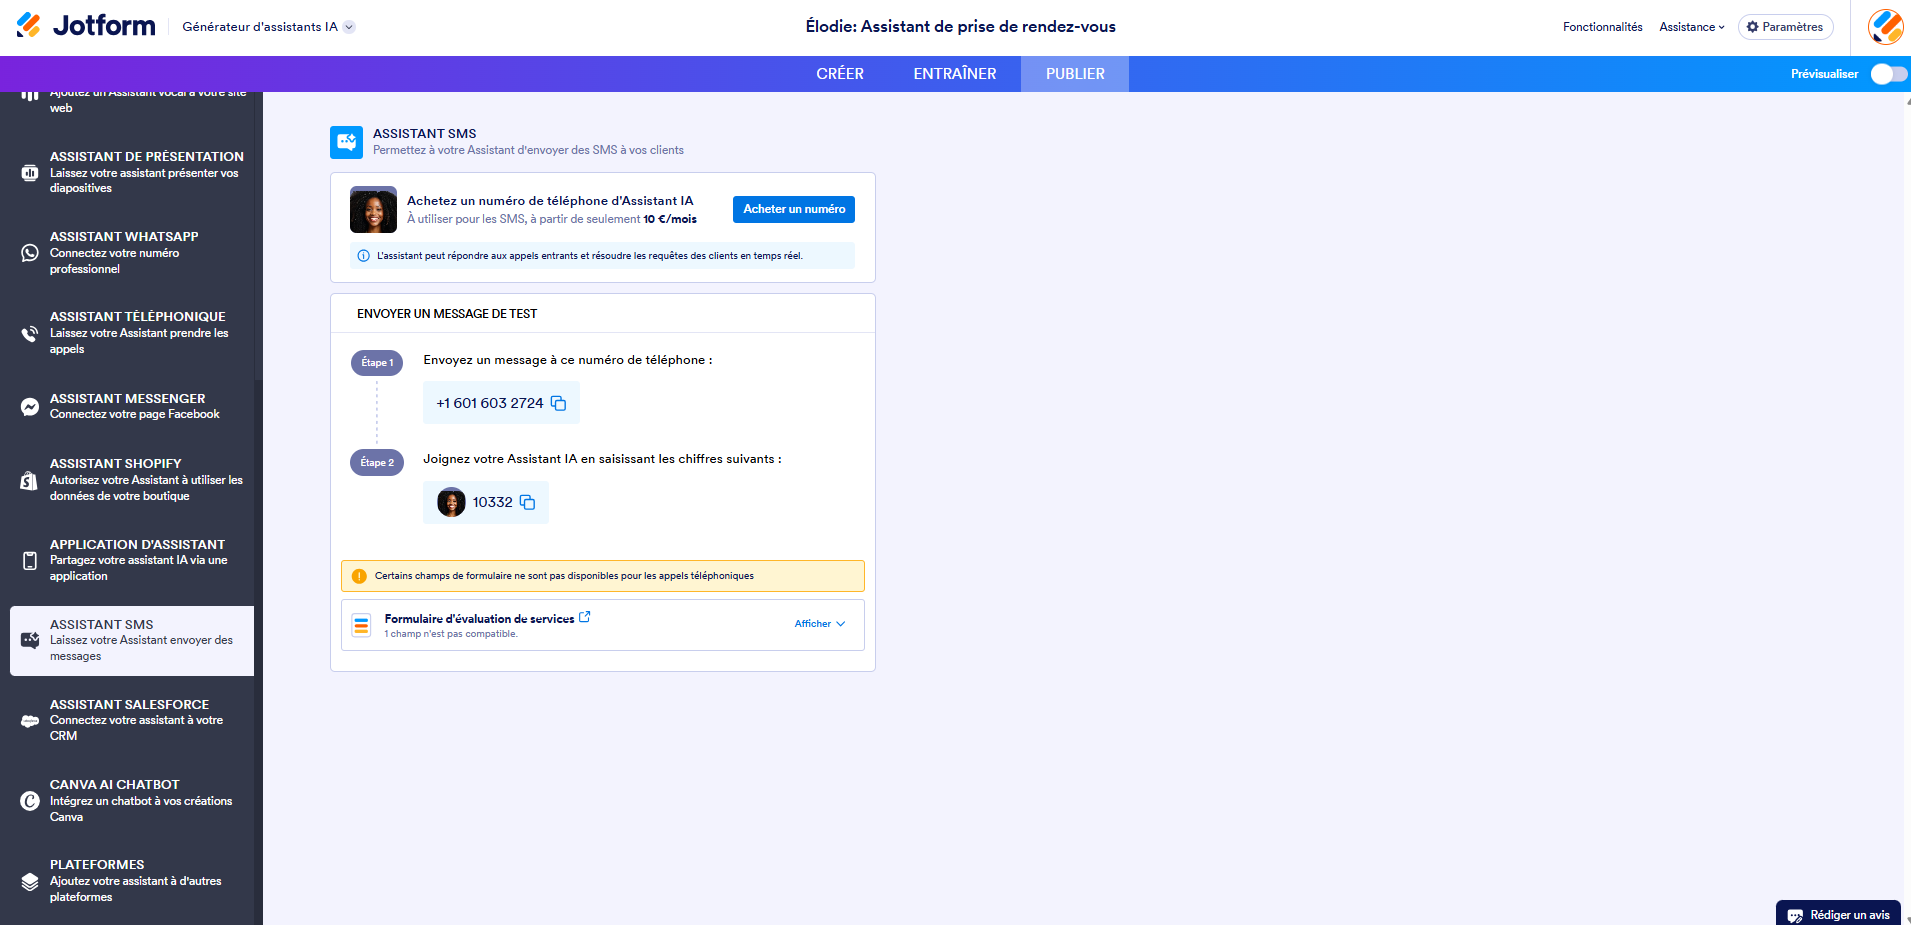Click the Assistant téléphonique phone icon

click(x=30, y=333)
